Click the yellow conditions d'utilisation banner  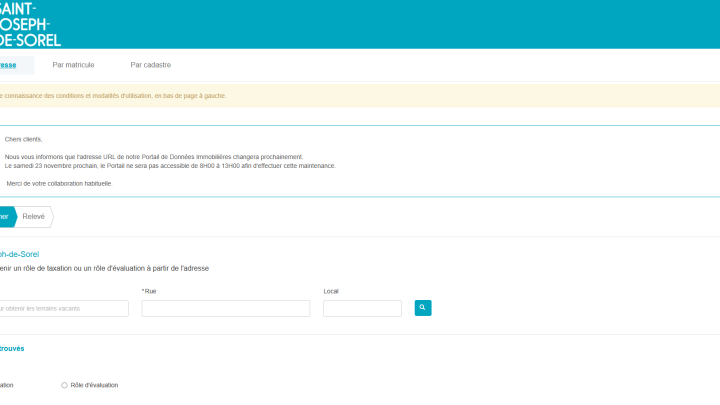pos(300,96)
